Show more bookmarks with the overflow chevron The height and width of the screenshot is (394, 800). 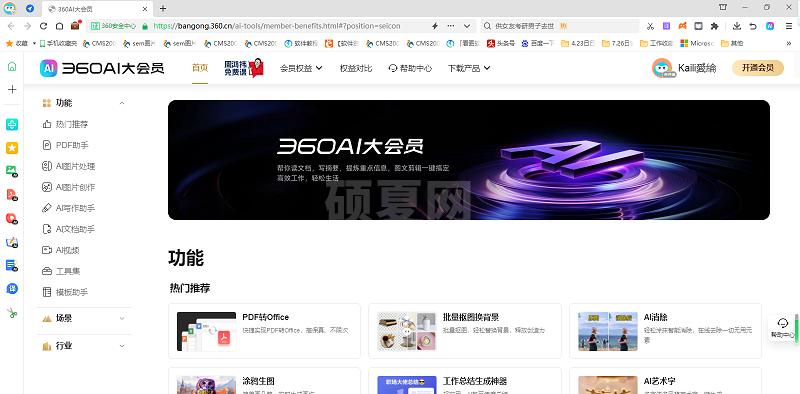(x=789, y=44)
